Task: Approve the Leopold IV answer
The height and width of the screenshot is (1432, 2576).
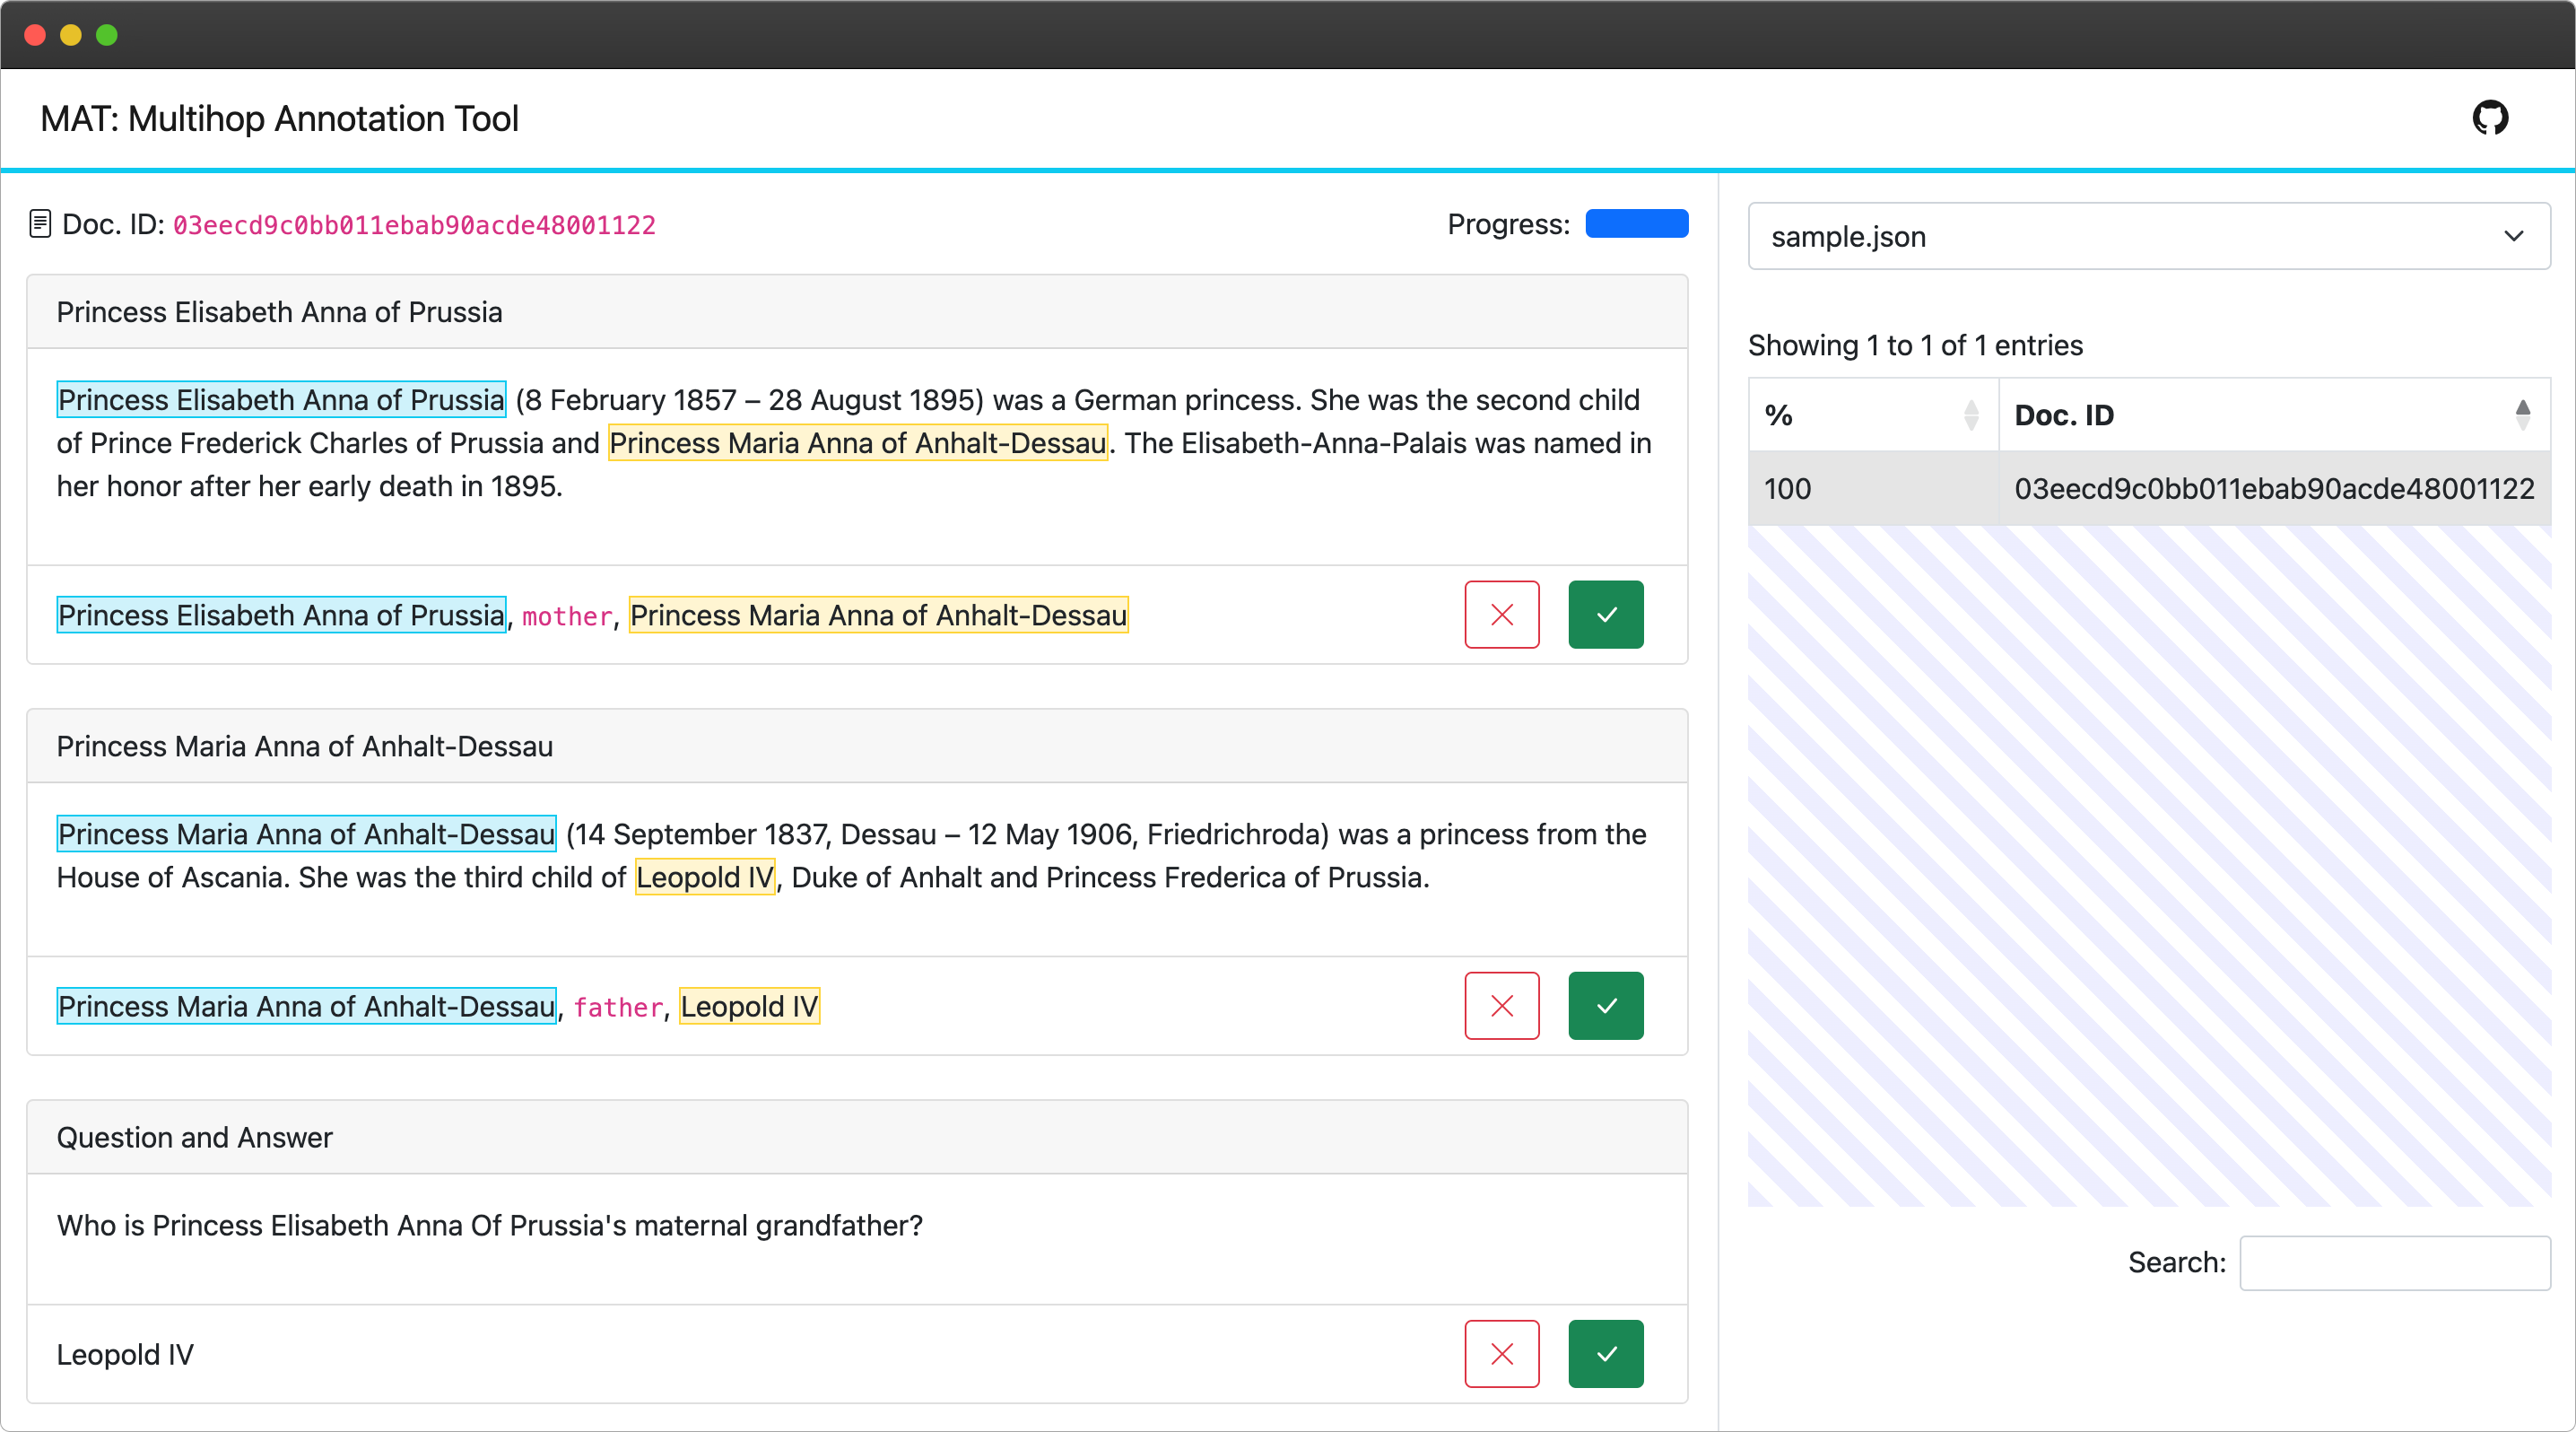Action: [x=1605, y=1354]
